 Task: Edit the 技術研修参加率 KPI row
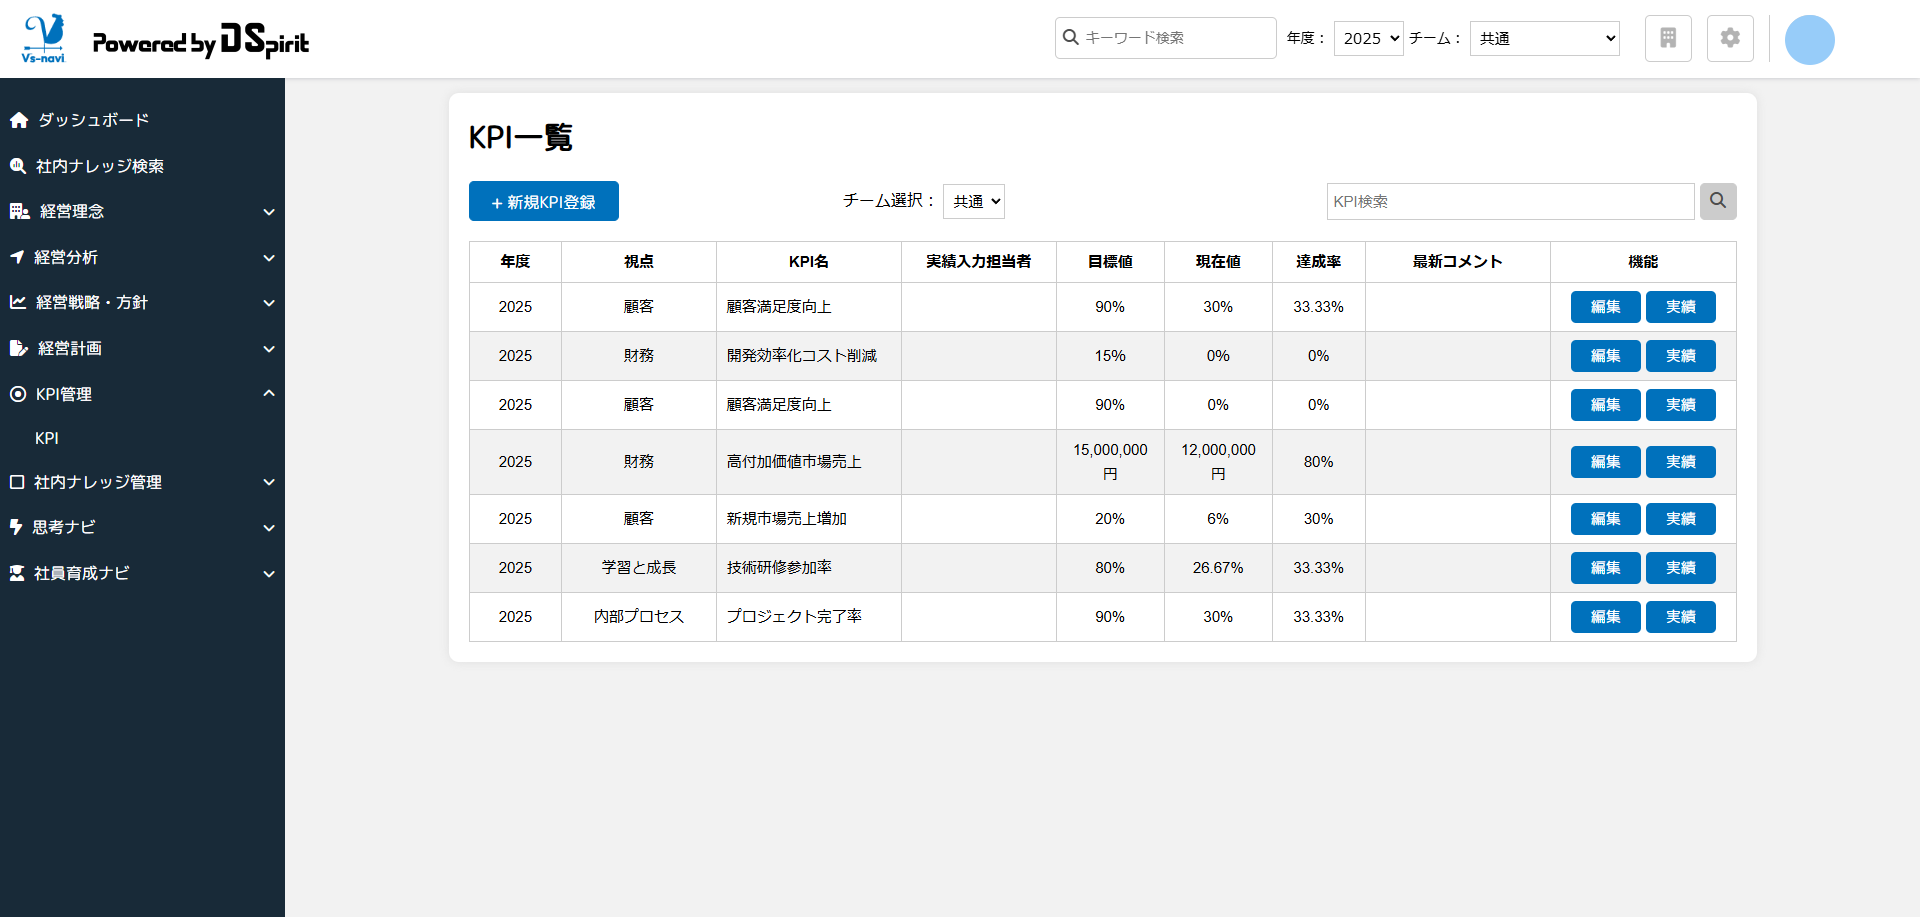pyautogui.click(x=1606, y=568)
